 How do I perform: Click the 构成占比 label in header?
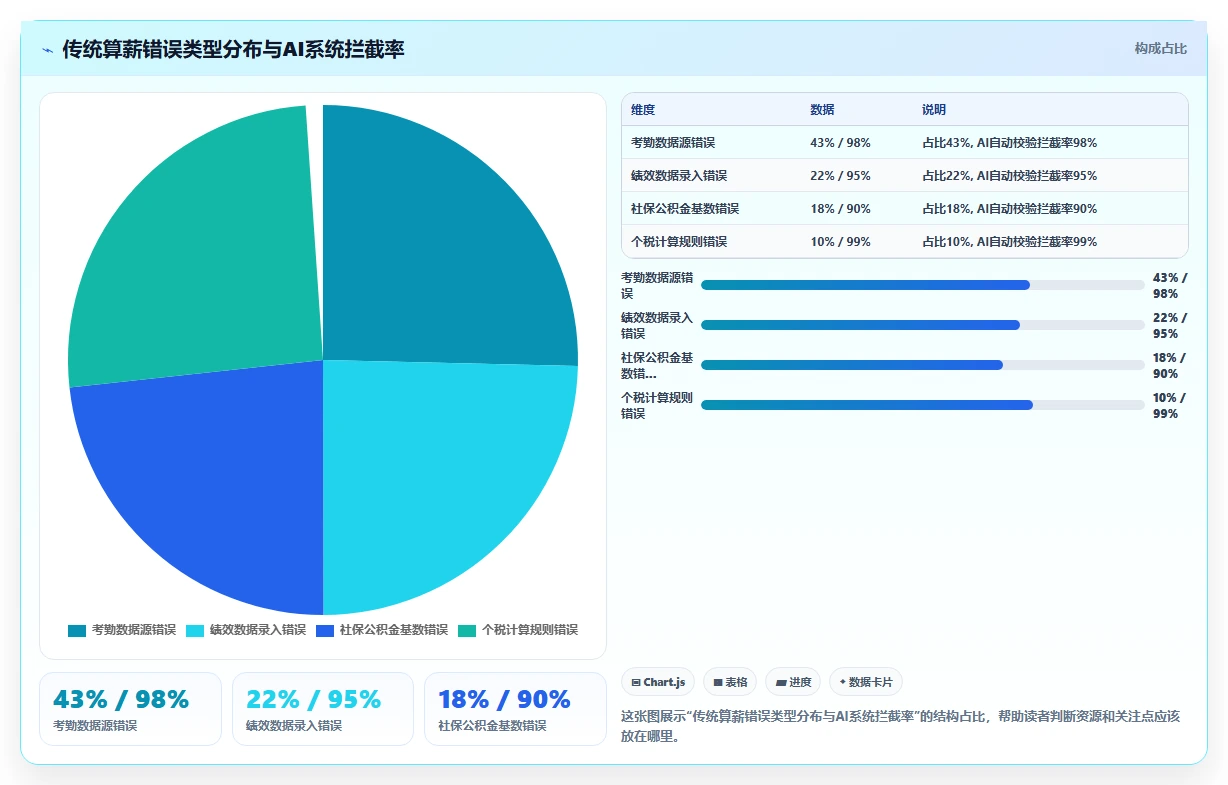click(1160, 48)
